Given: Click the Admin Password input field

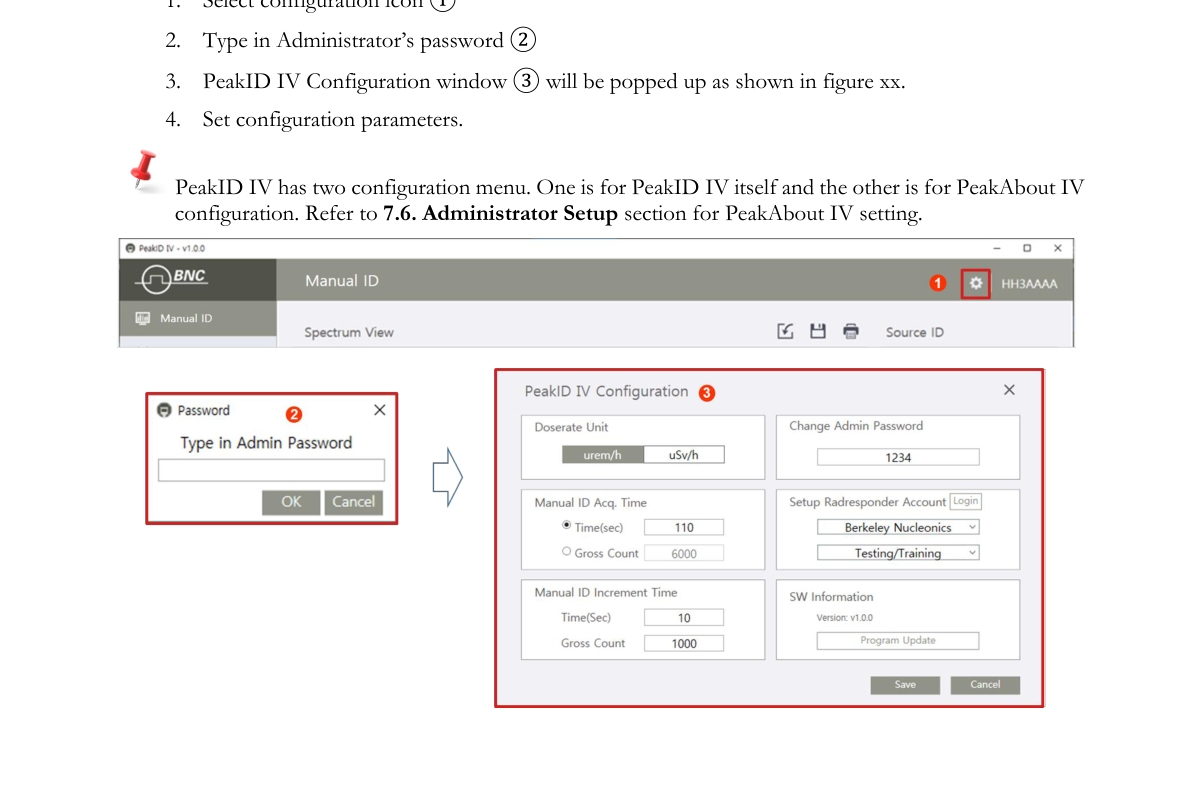Looking at the screenshot, I should coord(271,470).
